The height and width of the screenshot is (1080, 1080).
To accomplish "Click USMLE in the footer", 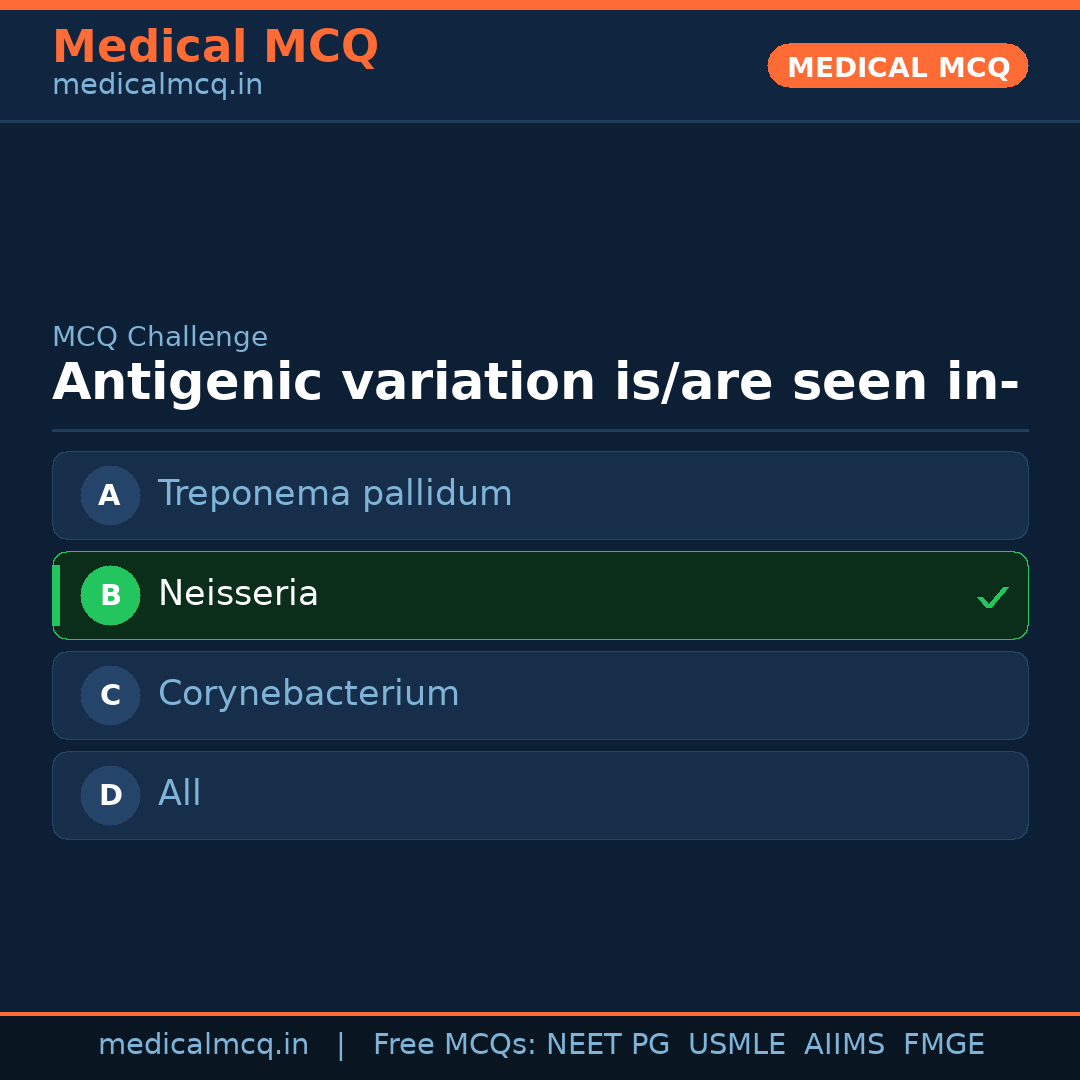I will tap(736, 1045).
